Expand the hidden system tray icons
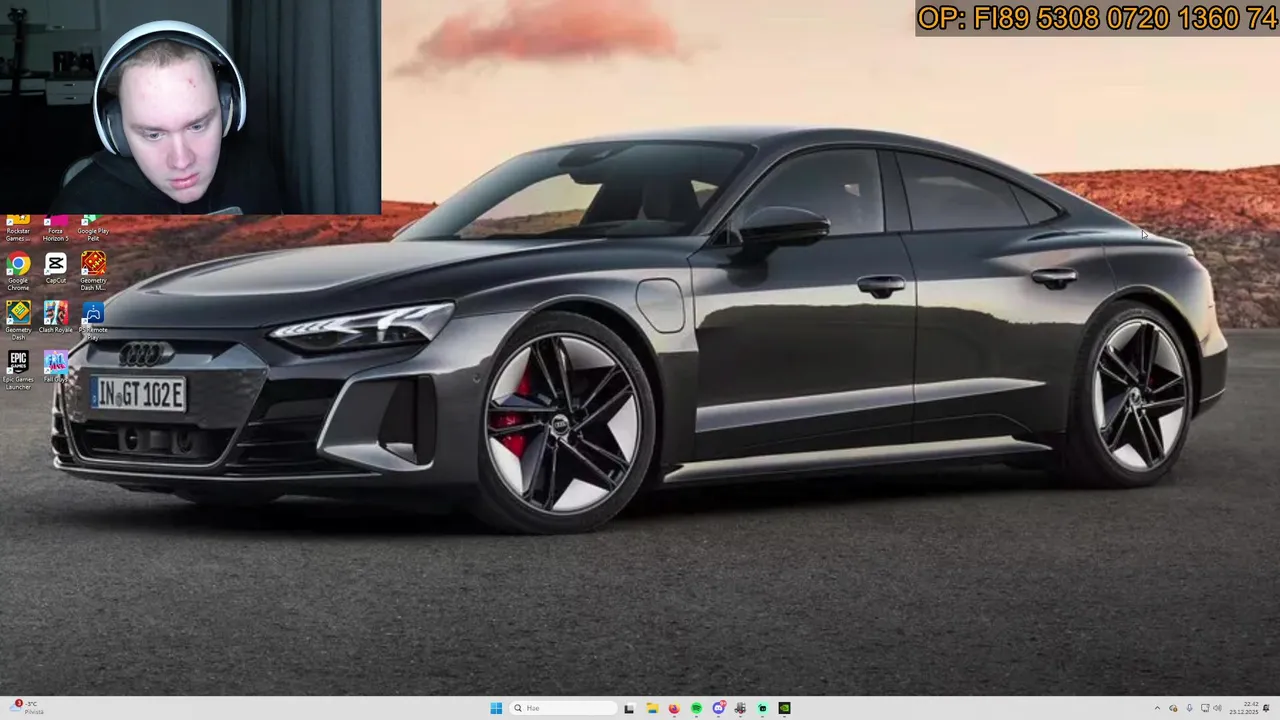This screenshot has width=1280, height=720. click(1158, 708)
